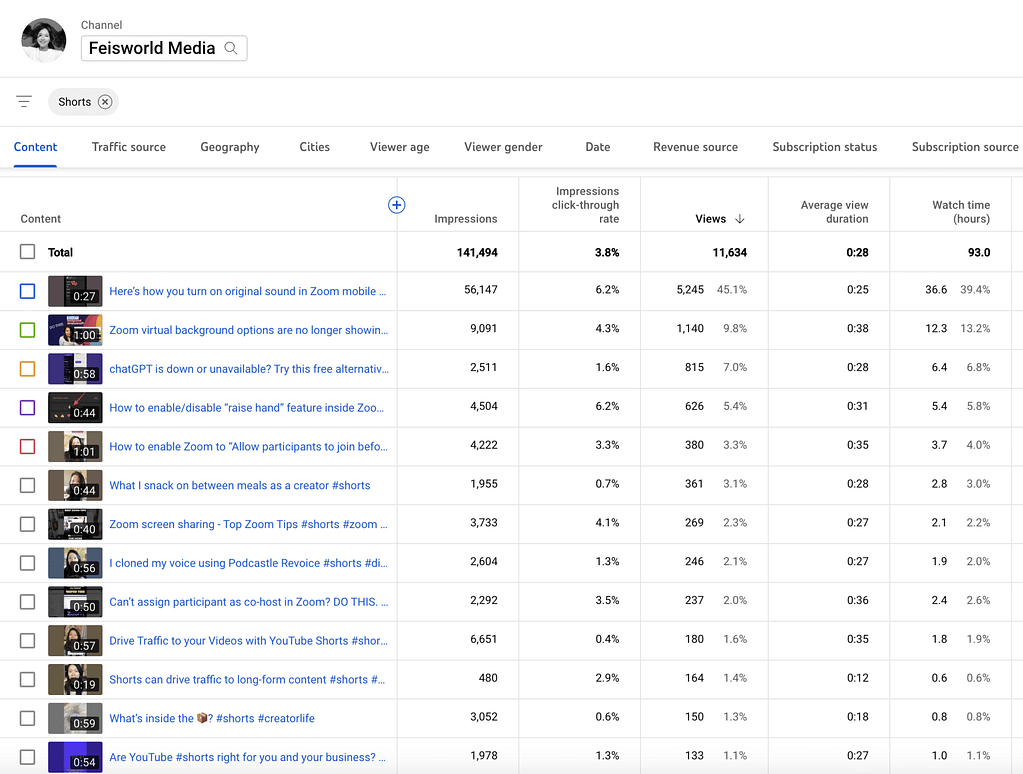Open the Viewer age tab

[x=399, y=147]
